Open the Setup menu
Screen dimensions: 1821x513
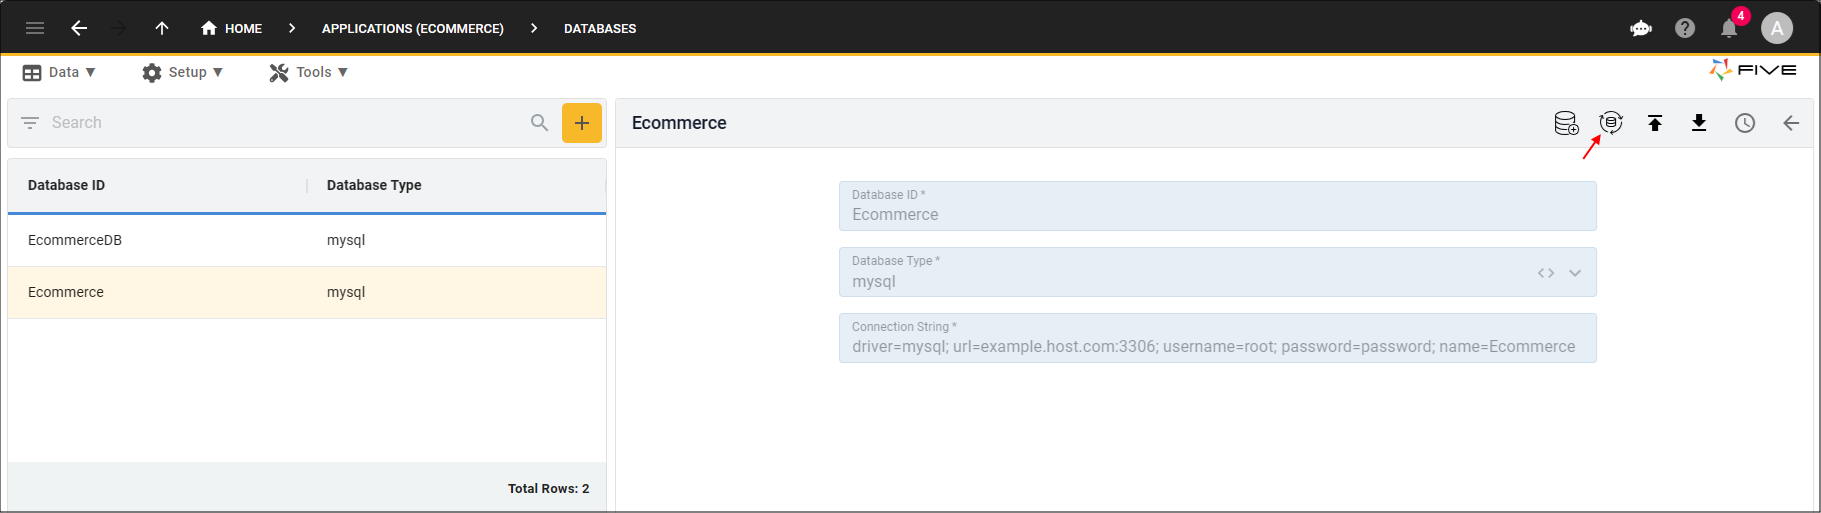182,72
